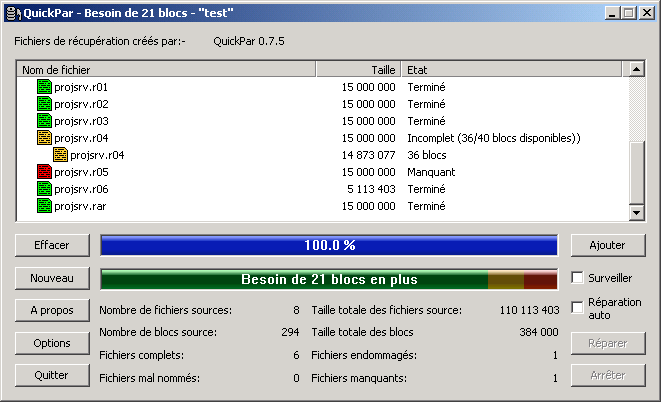This screenshot has width=661, height=402.
Task: Click the blue 100.0 % progress bar
Action: (329, 245)
